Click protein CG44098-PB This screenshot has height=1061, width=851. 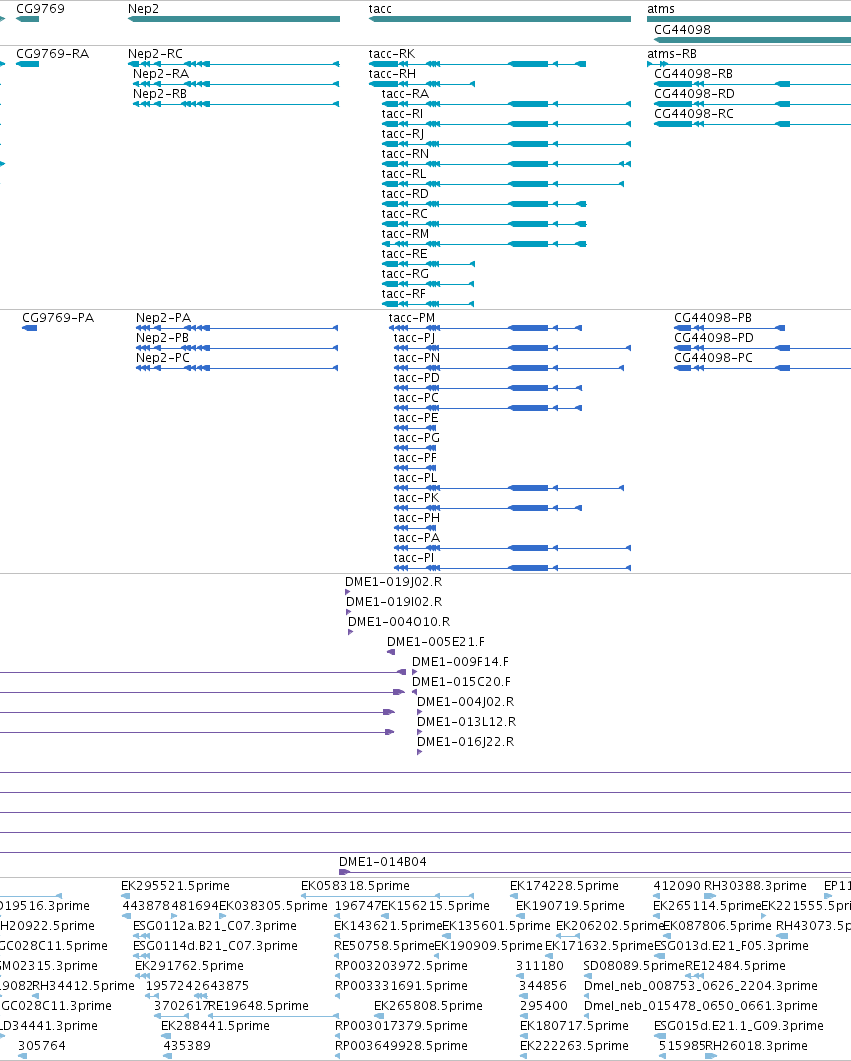(713, 317)
